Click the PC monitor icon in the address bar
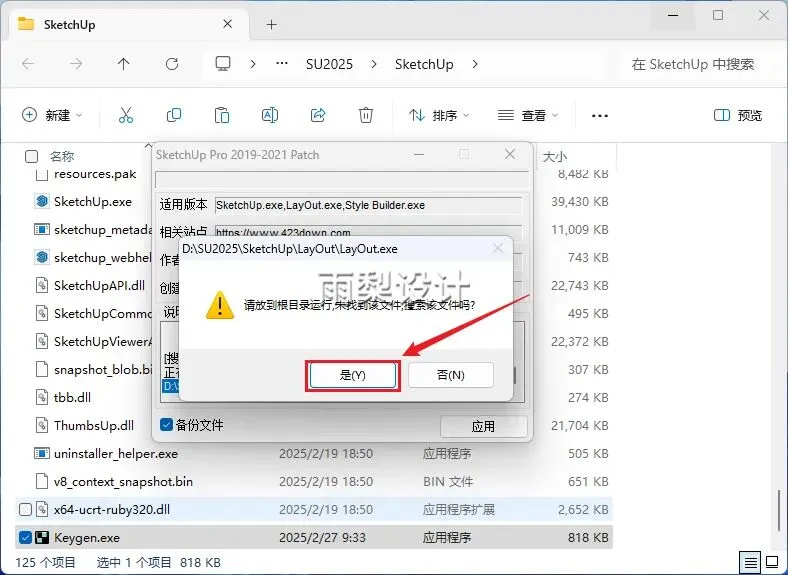 pyautogui.click(x=223, y=64)
